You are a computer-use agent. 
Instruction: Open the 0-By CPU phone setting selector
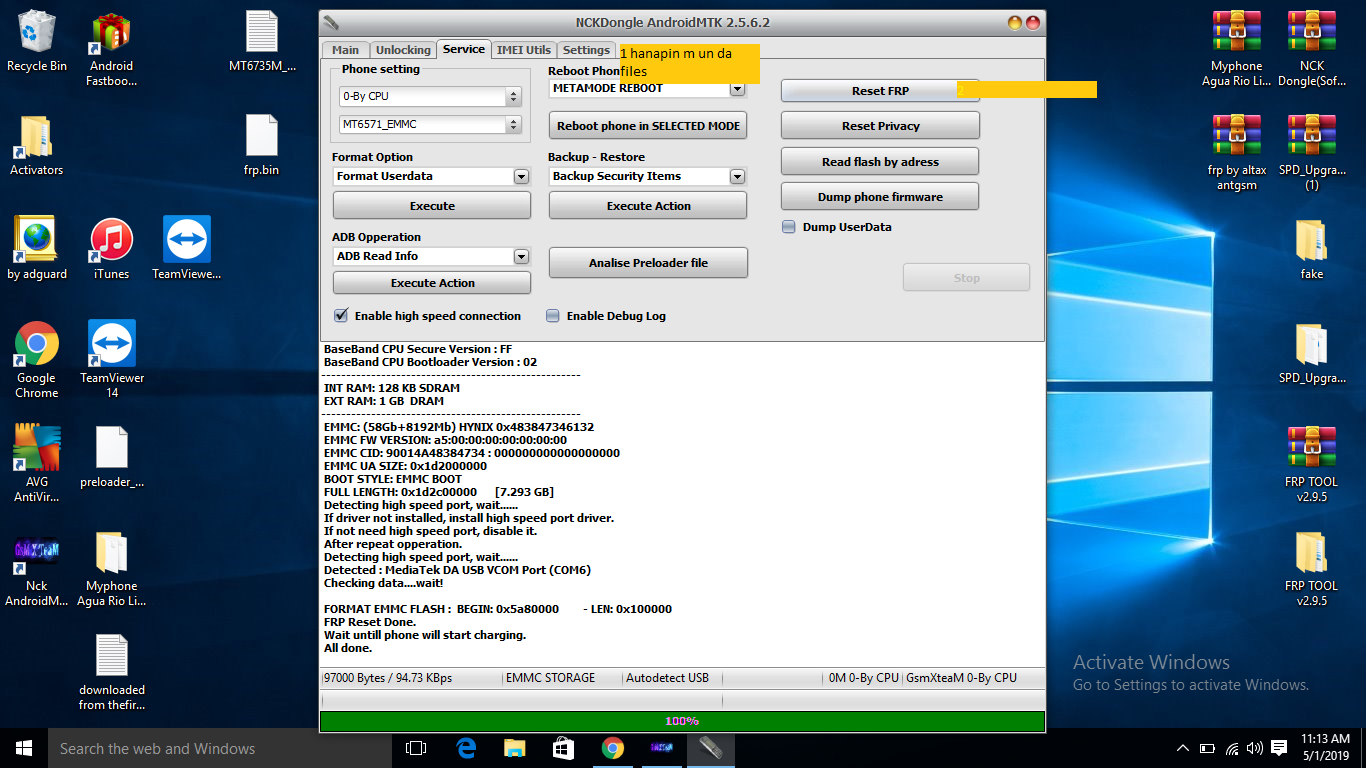(x=430, y=97)
